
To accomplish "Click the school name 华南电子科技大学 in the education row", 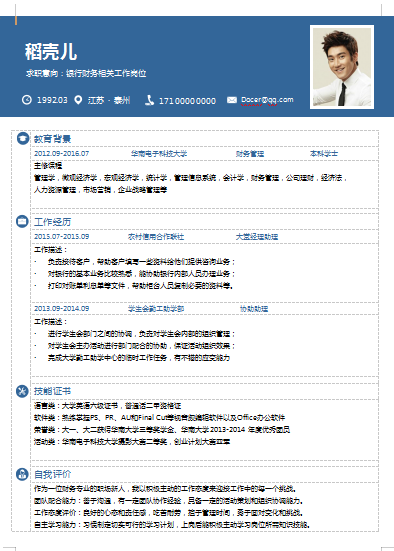I will [x=159, y=154].
